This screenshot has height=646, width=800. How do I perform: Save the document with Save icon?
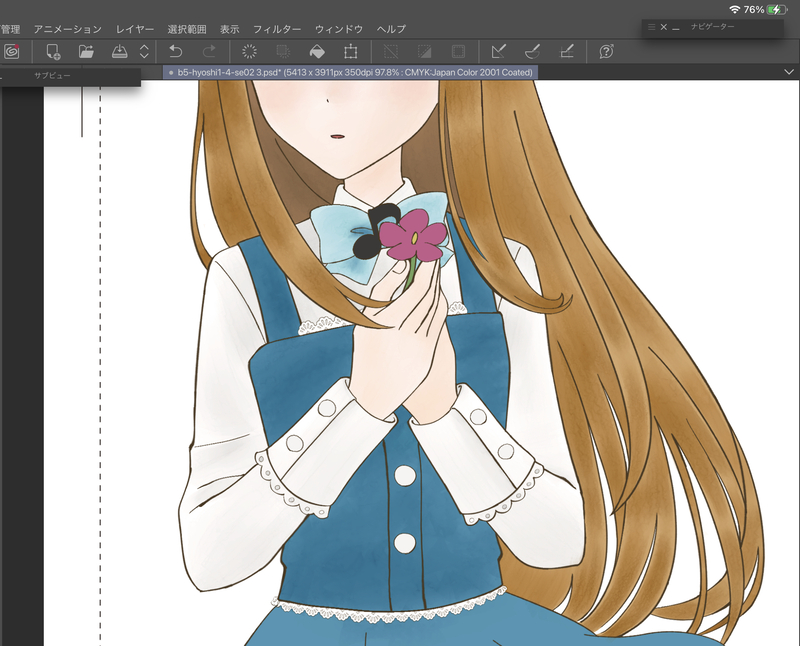tap(119, 51)
